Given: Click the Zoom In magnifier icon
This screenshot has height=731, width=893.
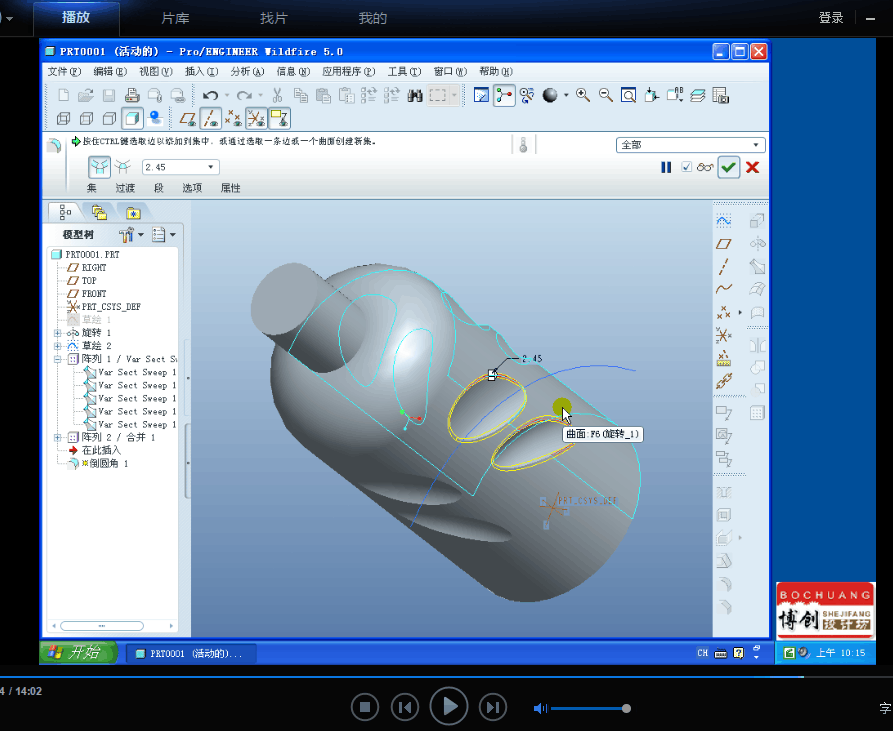Looking at the screenshot, I should coord(583,95).
